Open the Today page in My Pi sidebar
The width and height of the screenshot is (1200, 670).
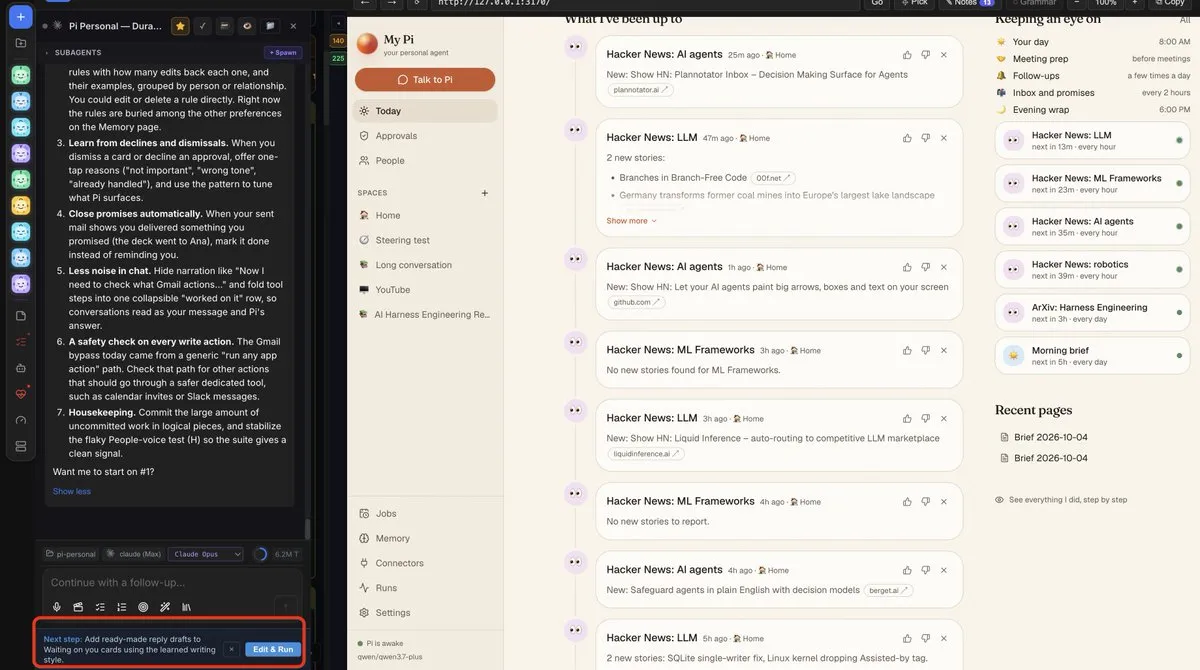tap(425, 111)
